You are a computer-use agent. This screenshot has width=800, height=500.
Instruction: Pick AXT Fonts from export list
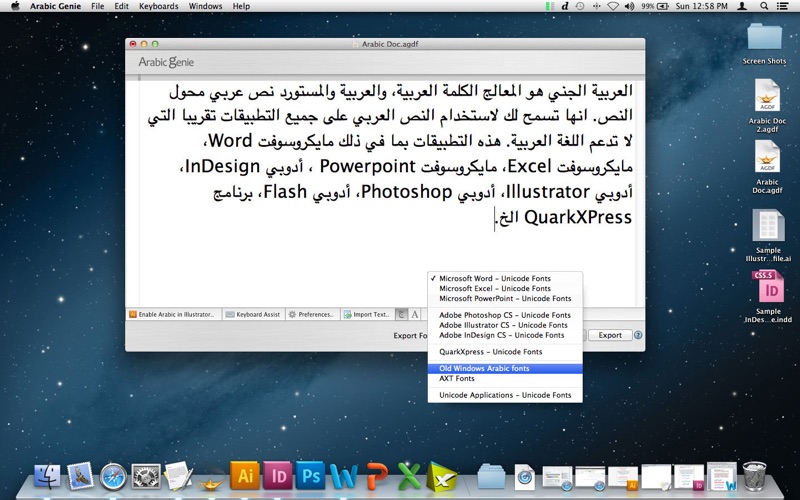[457, 379]
